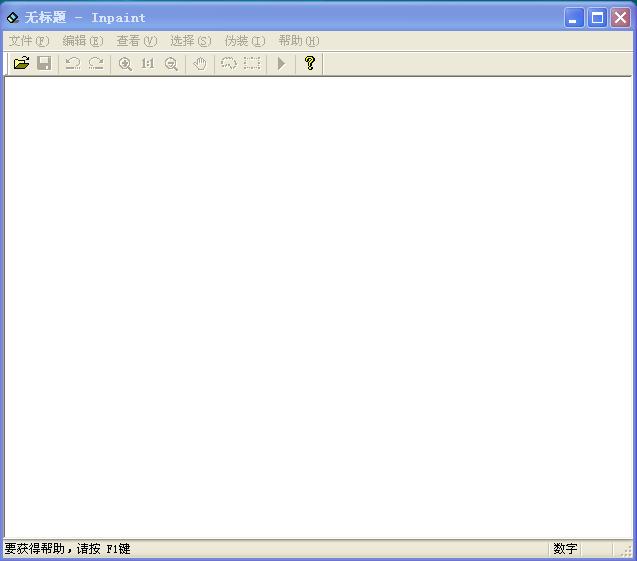Open the 帮助 (H) menu

tap(298, 41)
